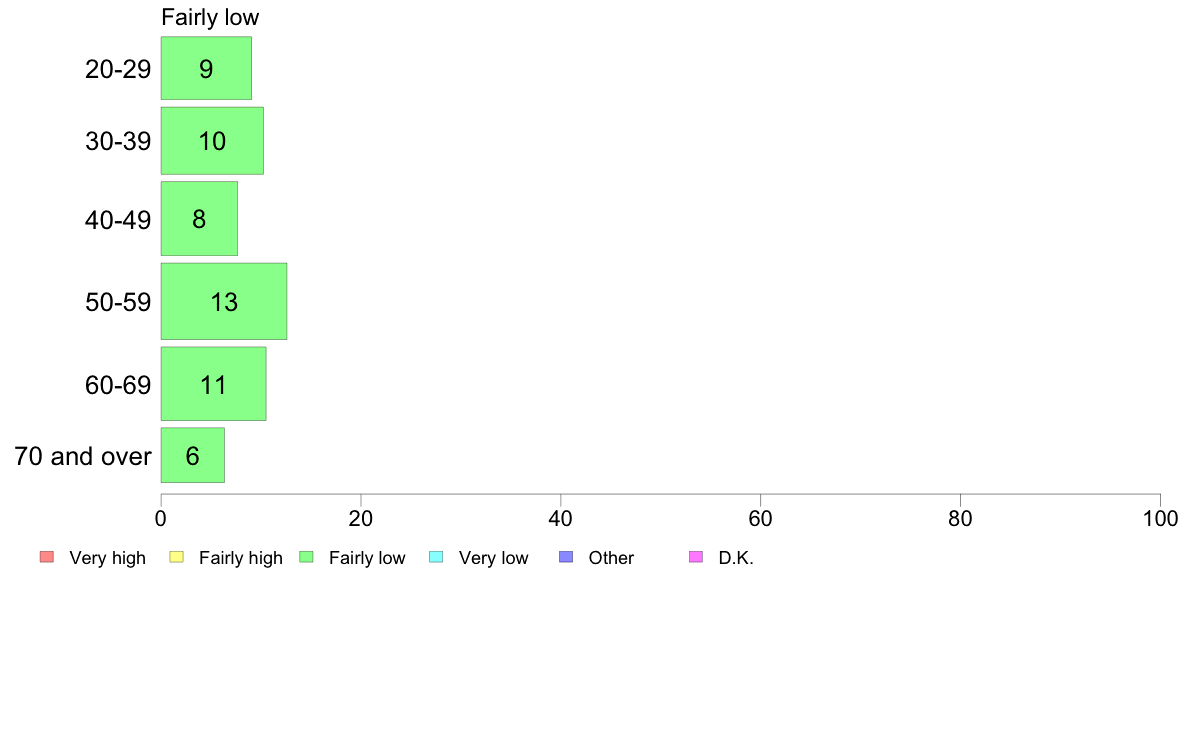This screenshot has height=736, width=1188.
Task: Click the Very high legend label
Action: coord(107,558)
